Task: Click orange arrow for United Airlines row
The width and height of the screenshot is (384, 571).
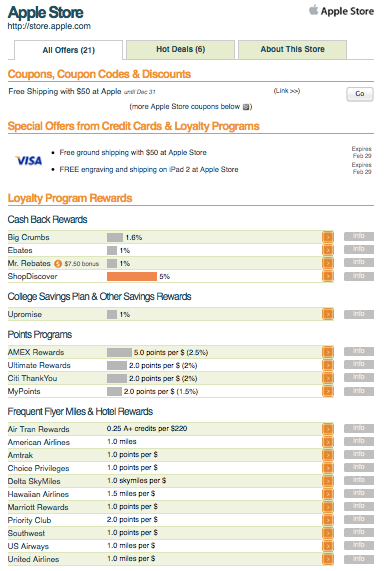Action: pyautogui.click(x=328, y=559)
